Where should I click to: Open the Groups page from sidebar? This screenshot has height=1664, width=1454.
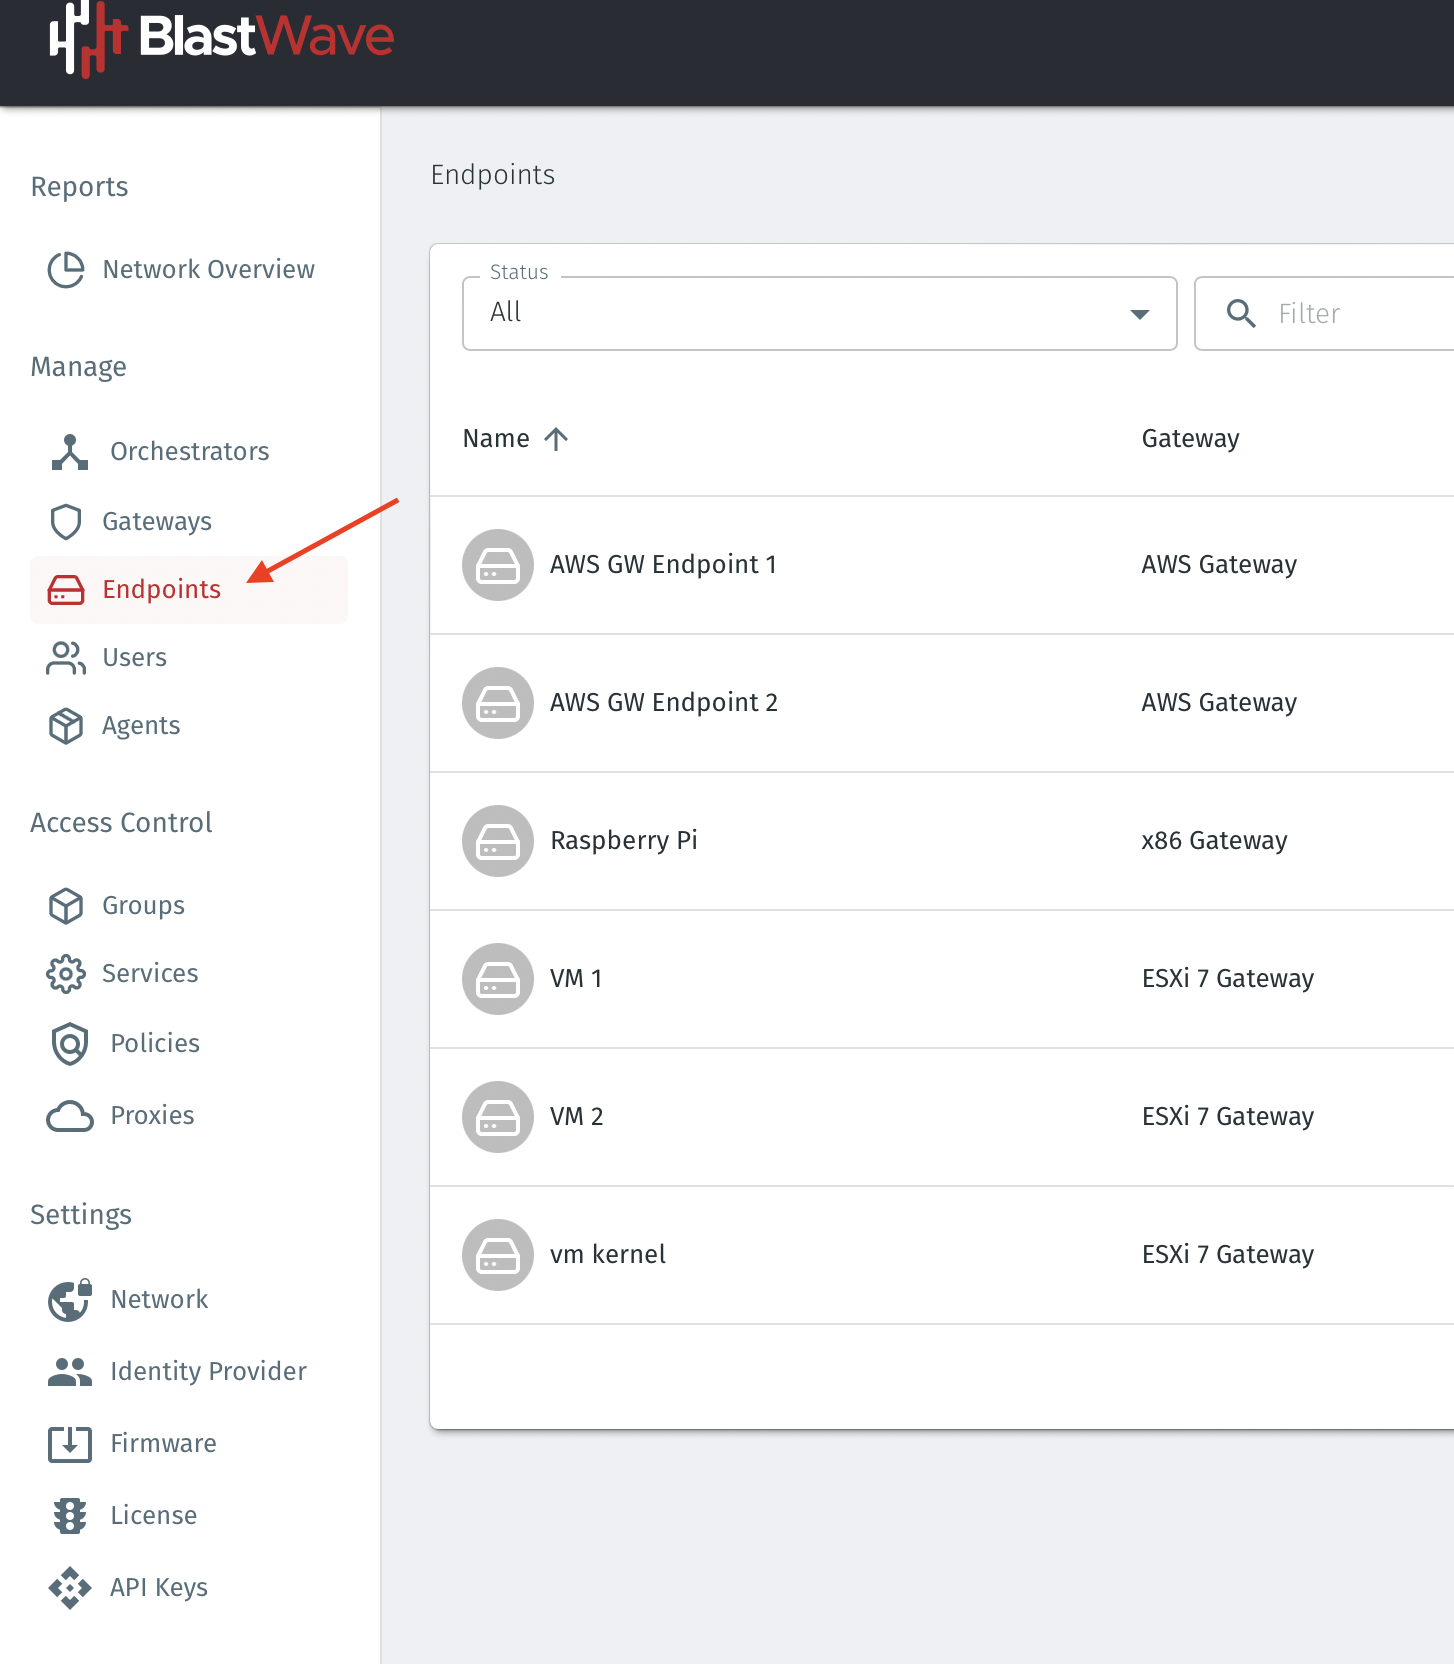(x=143, y=906)
